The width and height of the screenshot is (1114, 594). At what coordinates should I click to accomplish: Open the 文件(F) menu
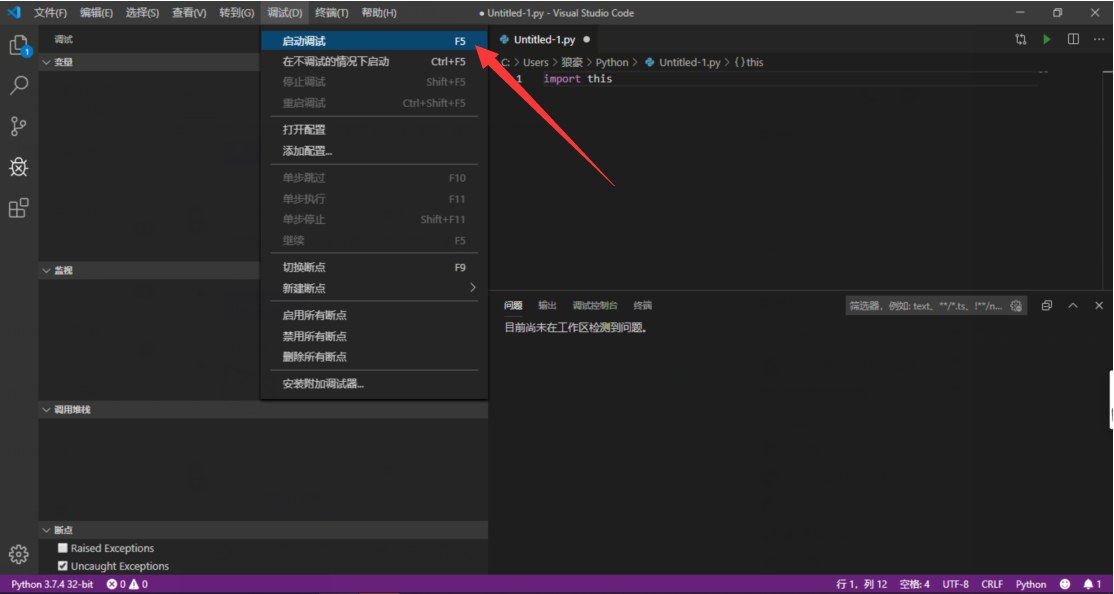[50, 13]
